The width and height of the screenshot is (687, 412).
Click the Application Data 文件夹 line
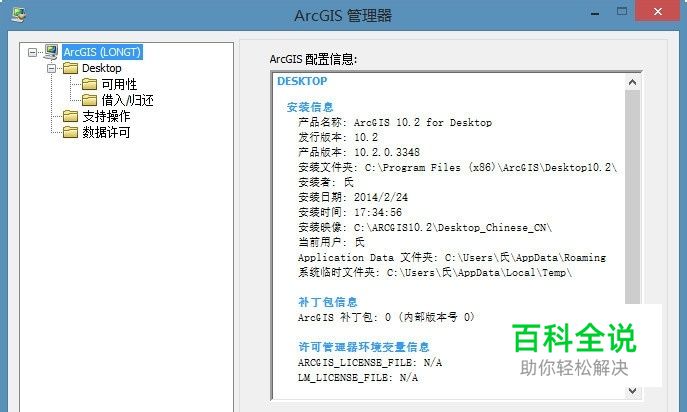452,257
